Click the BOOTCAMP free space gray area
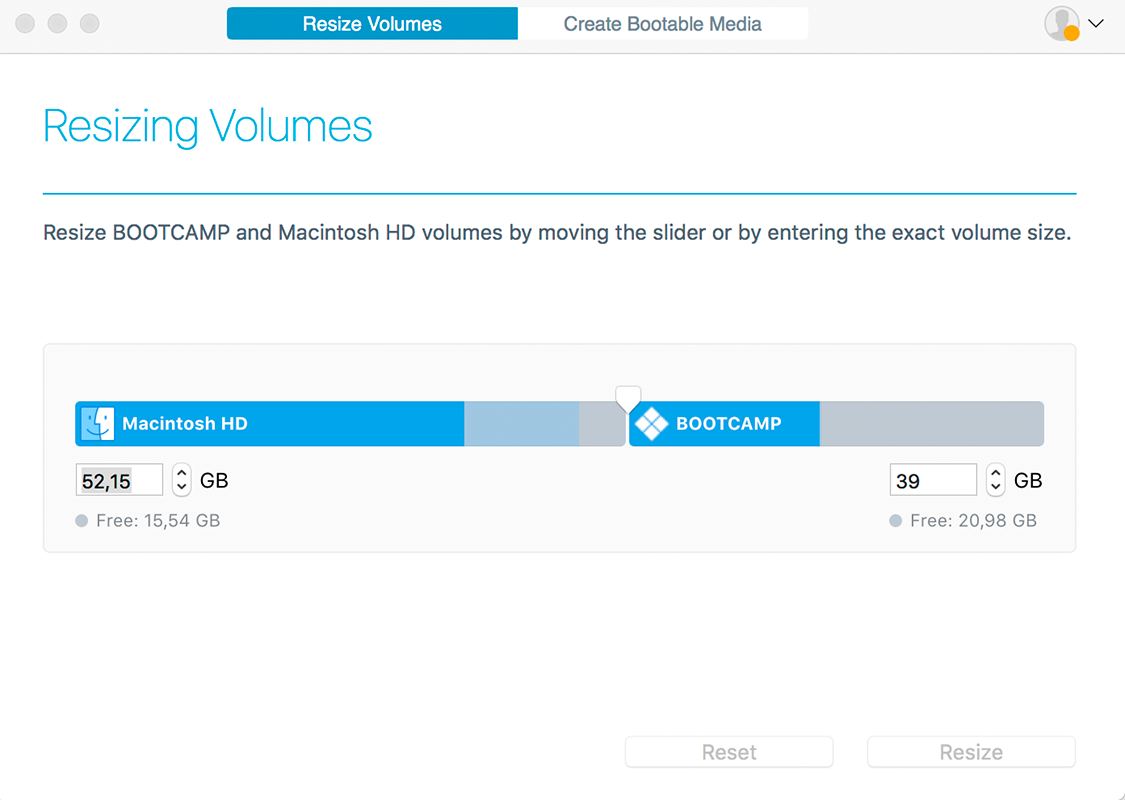This screenshot has height=800, width=1125. [931, 423]
